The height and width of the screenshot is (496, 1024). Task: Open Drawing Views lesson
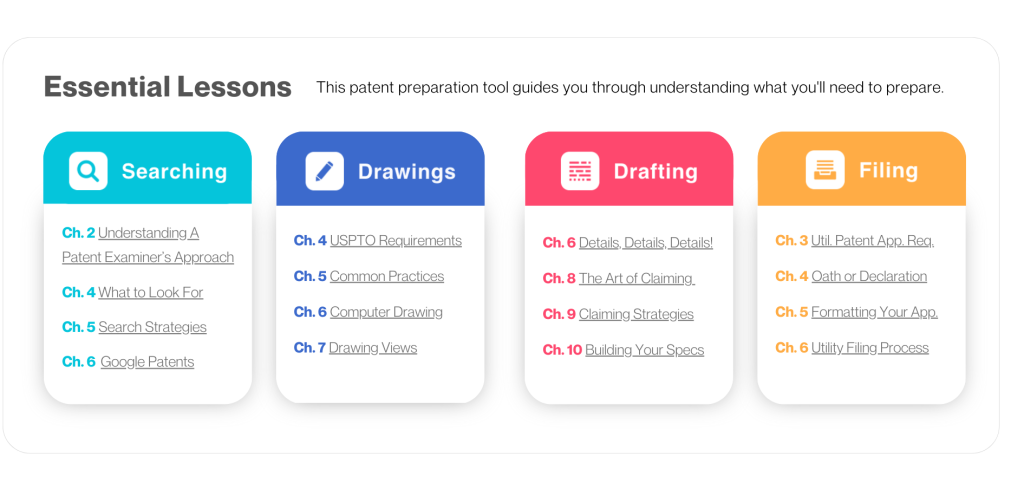pos(373,348)
